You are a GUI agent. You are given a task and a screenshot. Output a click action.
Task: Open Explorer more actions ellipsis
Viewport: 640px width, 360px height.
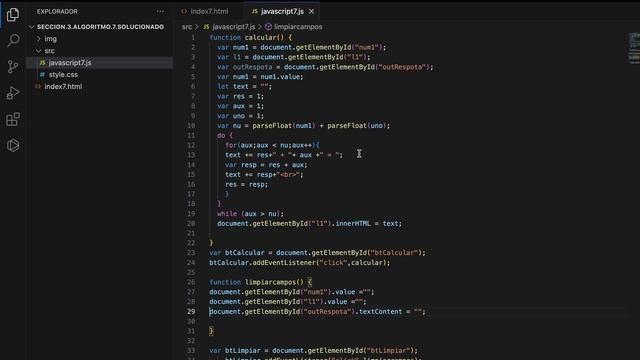coord(160,11)
